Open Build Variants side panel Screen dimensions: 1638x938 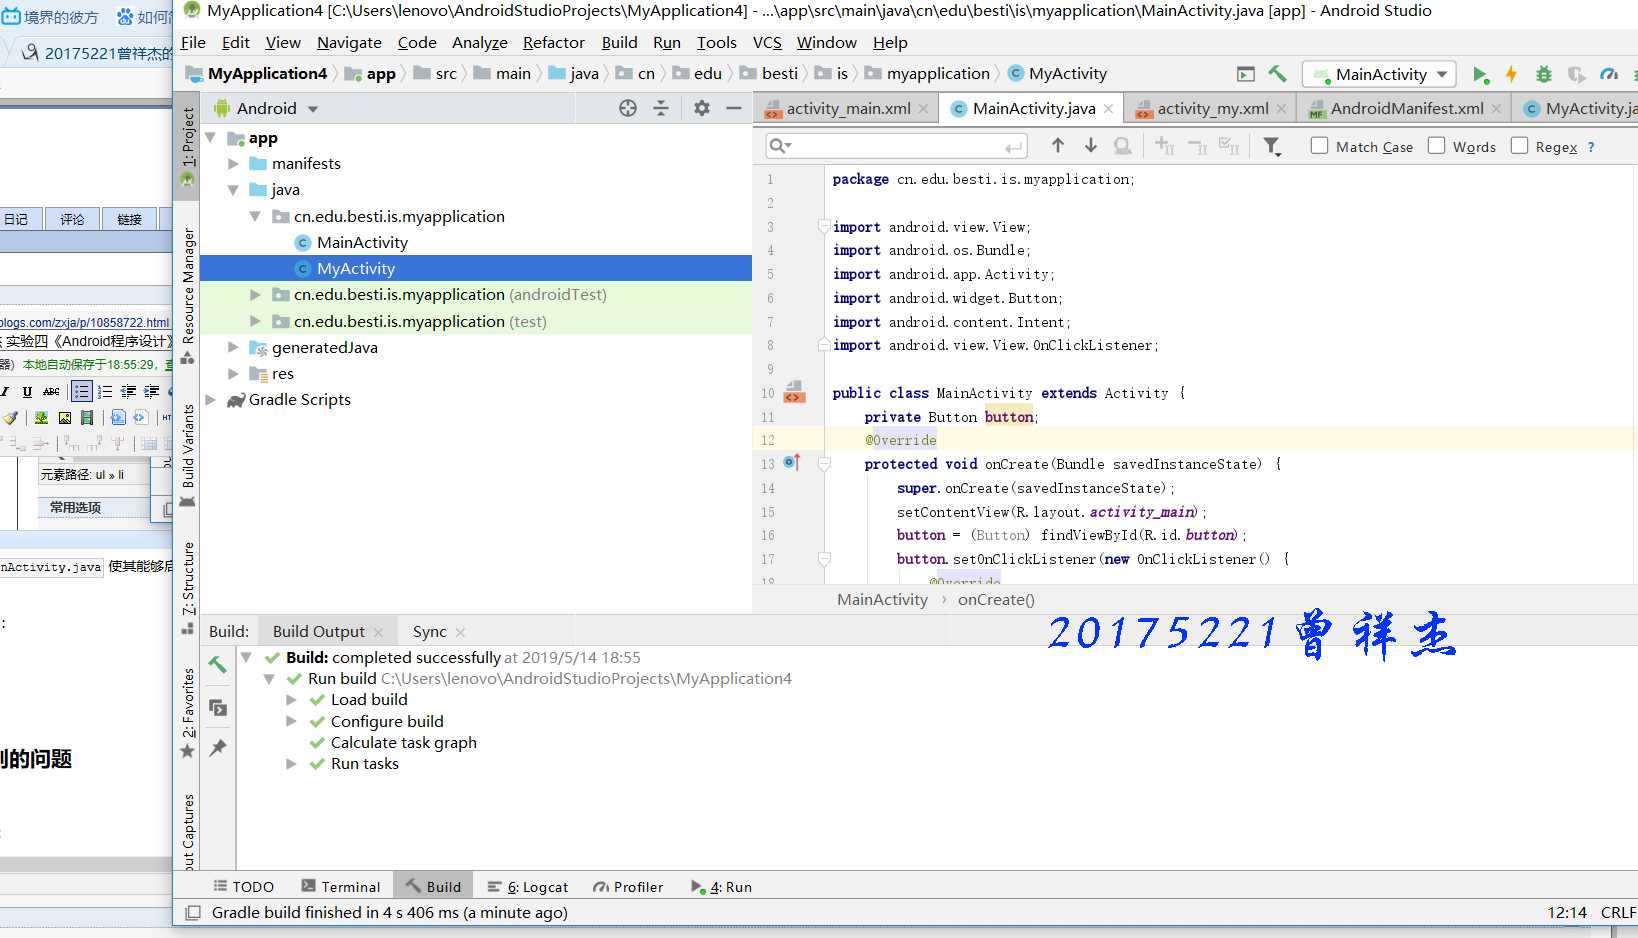coord(188,455)
